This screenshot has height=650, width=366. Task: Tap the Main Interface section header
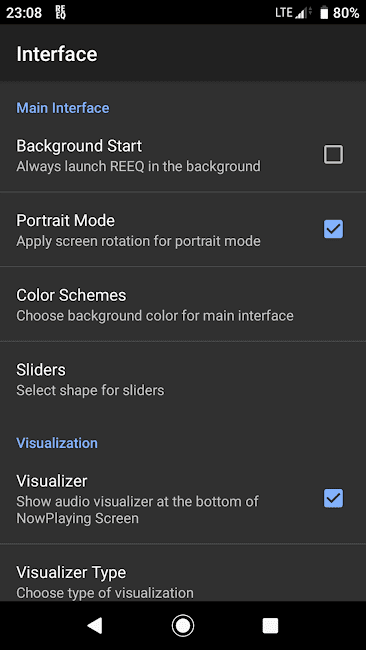pos(63,108)
